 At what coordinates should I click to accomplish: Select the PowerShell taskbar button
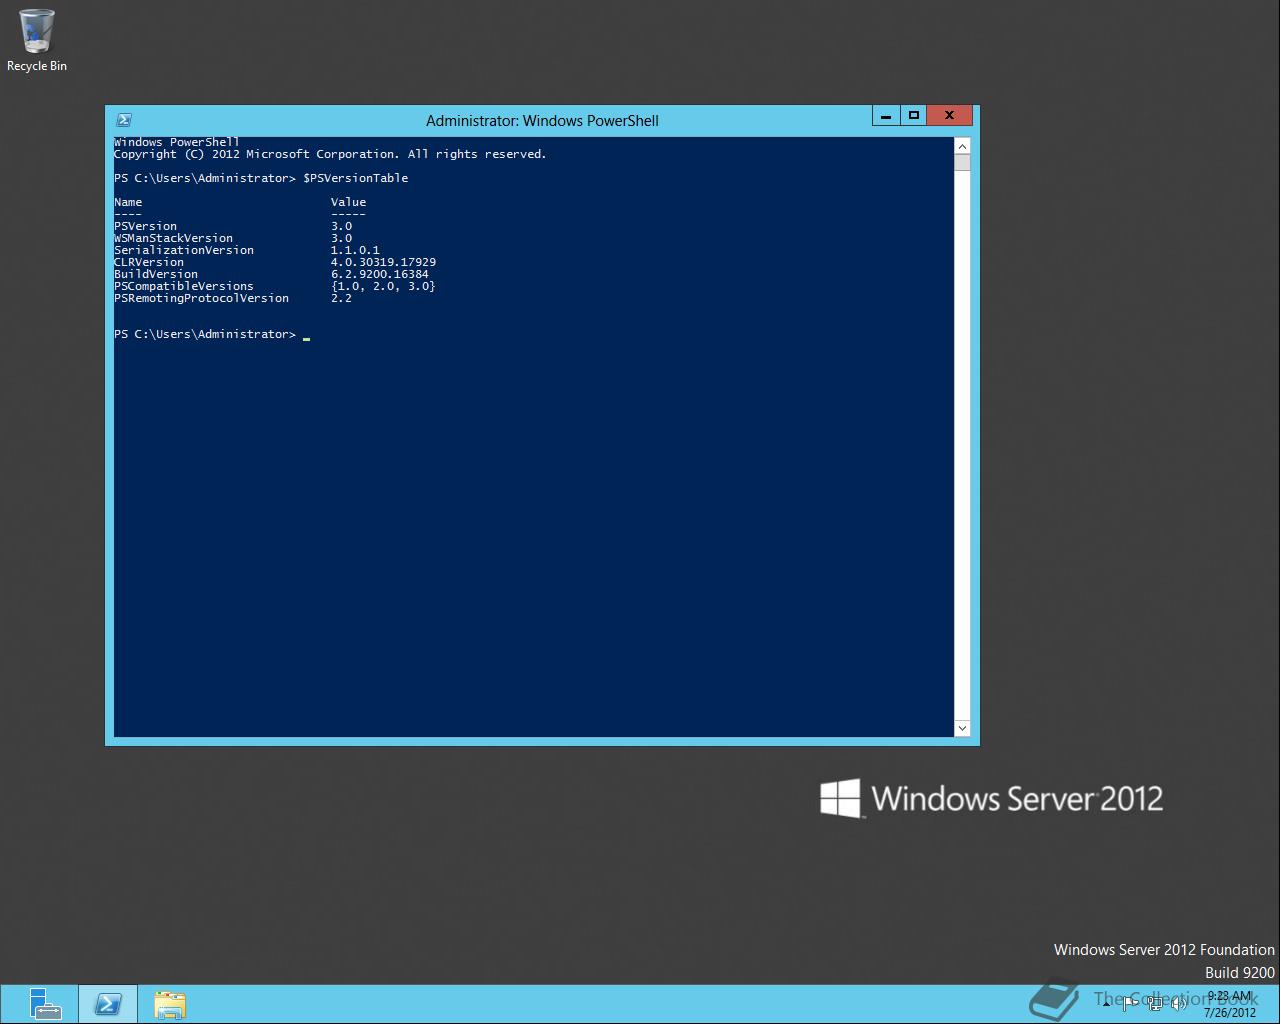[108, 1004]
